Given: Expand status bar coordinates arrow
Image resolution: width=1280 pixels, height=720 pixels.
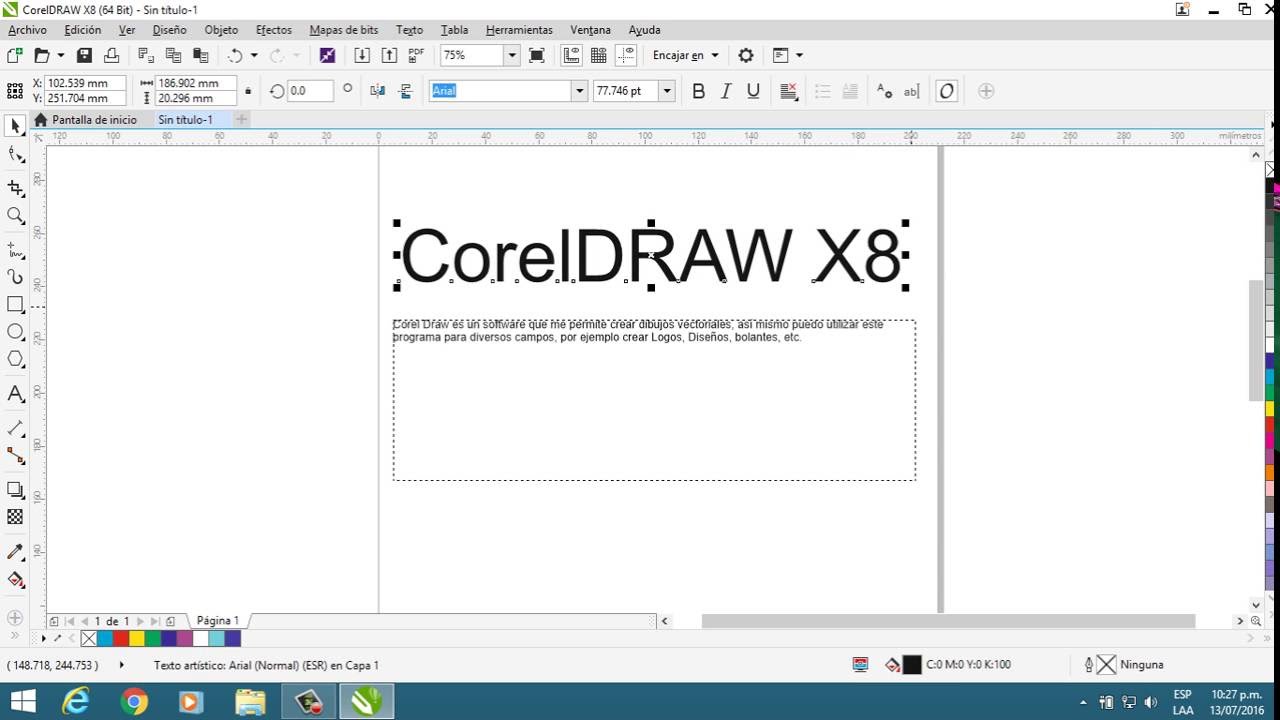Looking at the screenshot, I should 122,665.
